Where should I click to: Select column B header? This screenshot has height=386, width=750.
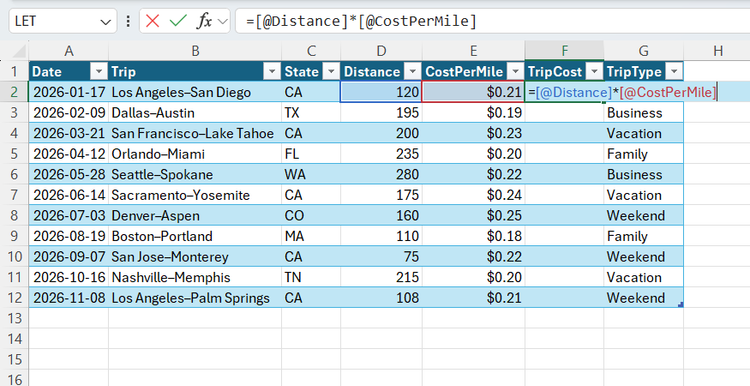coord(195,51)
